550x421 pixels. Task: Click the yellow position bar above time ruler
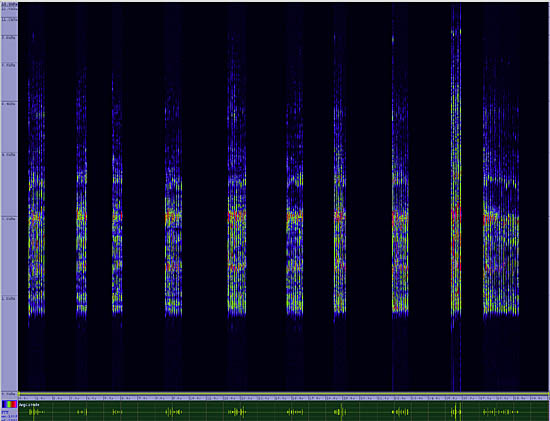[284, 394]
